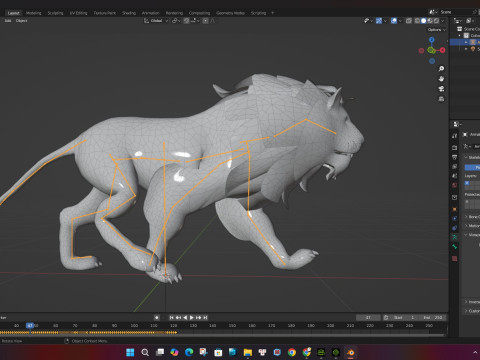This screenshot has height=360, width=480.
Task: Toggle auto keying record button
Action: point(157,317)
